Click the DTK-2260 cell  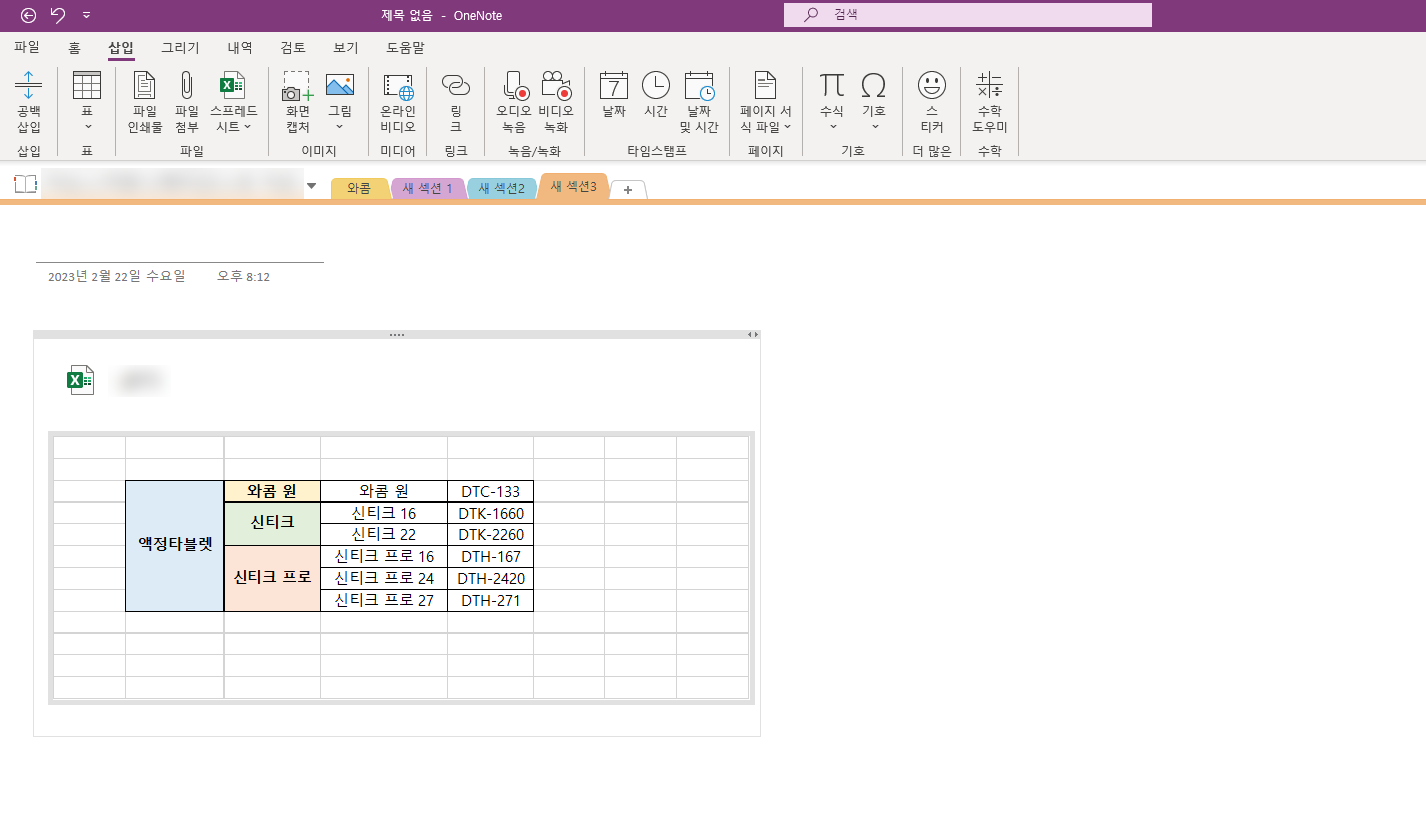[x=491, y=535]
